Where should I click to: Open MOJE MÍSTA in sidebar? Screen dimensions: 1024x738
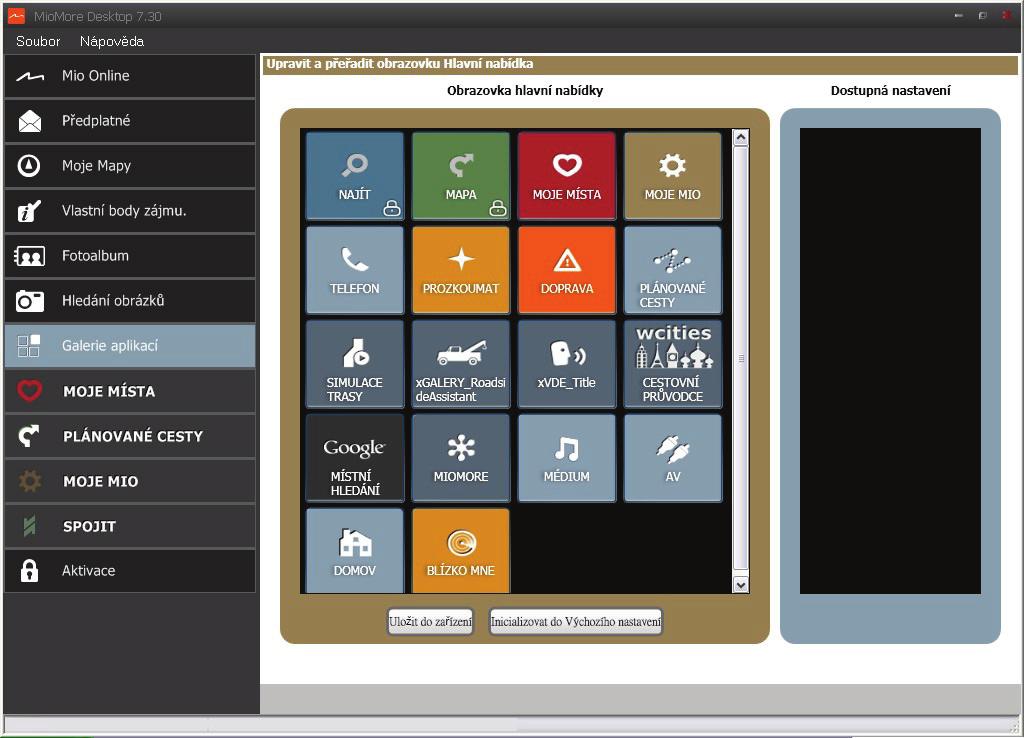pyautogui.click(x=130, y=391)
